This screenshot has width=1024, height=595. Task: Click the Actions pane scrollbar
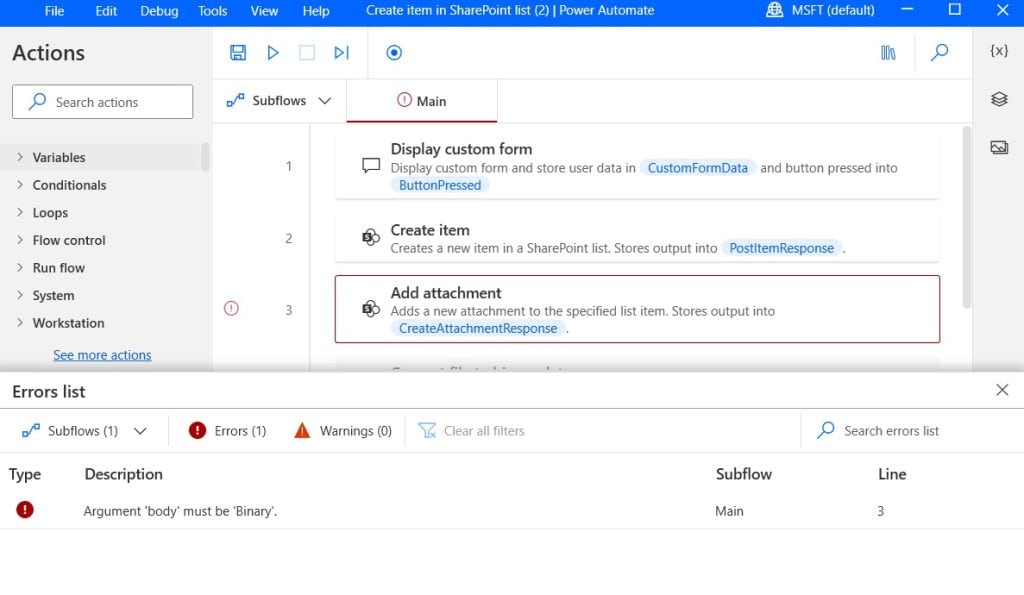(205, 157)
